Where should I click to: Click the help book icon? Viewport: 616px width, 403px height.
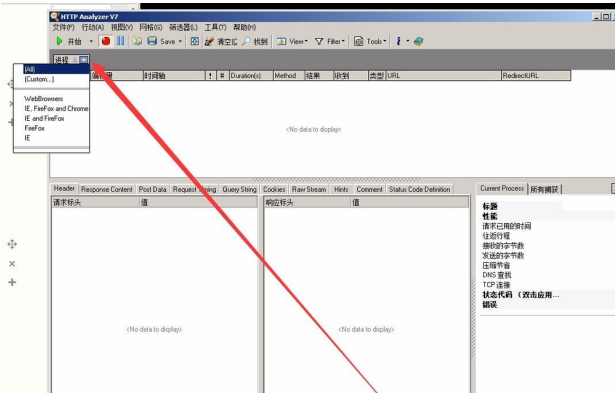click(x=418, y=41)
